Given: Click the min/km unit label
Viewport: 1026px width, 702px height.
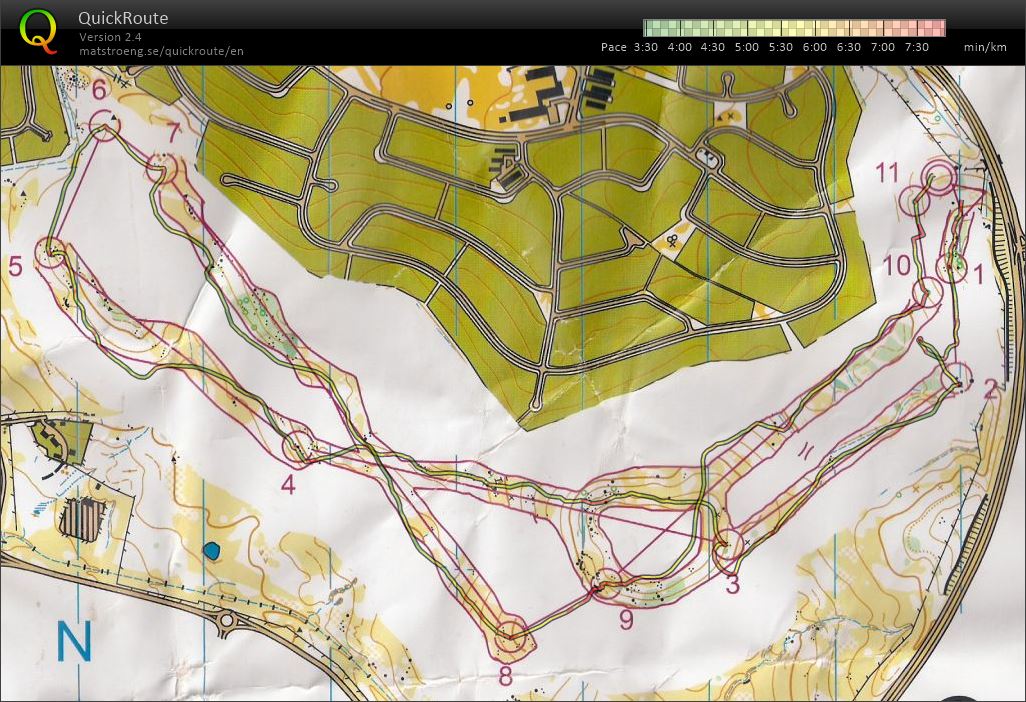Looking at the screenshot, I should click(x=984, y=47).
